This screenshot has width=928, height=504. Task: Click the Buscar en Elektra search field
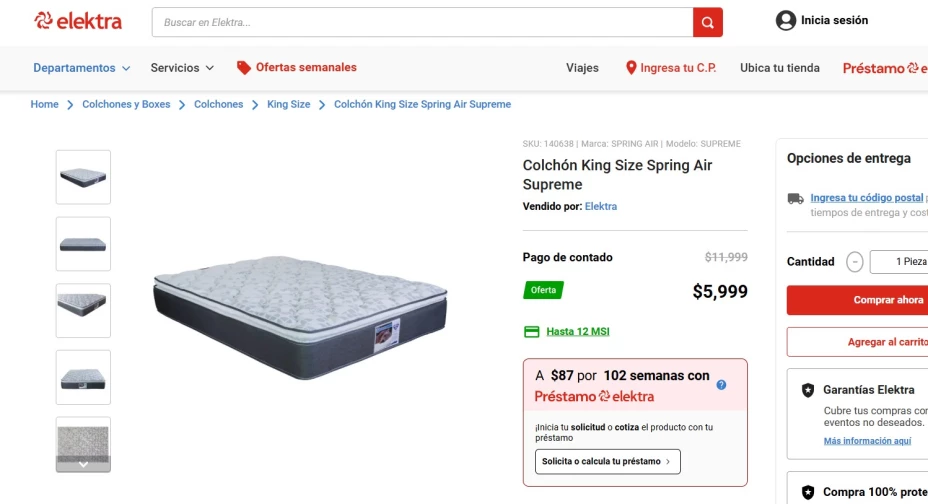pyautogui.click(x=422, y=22)
